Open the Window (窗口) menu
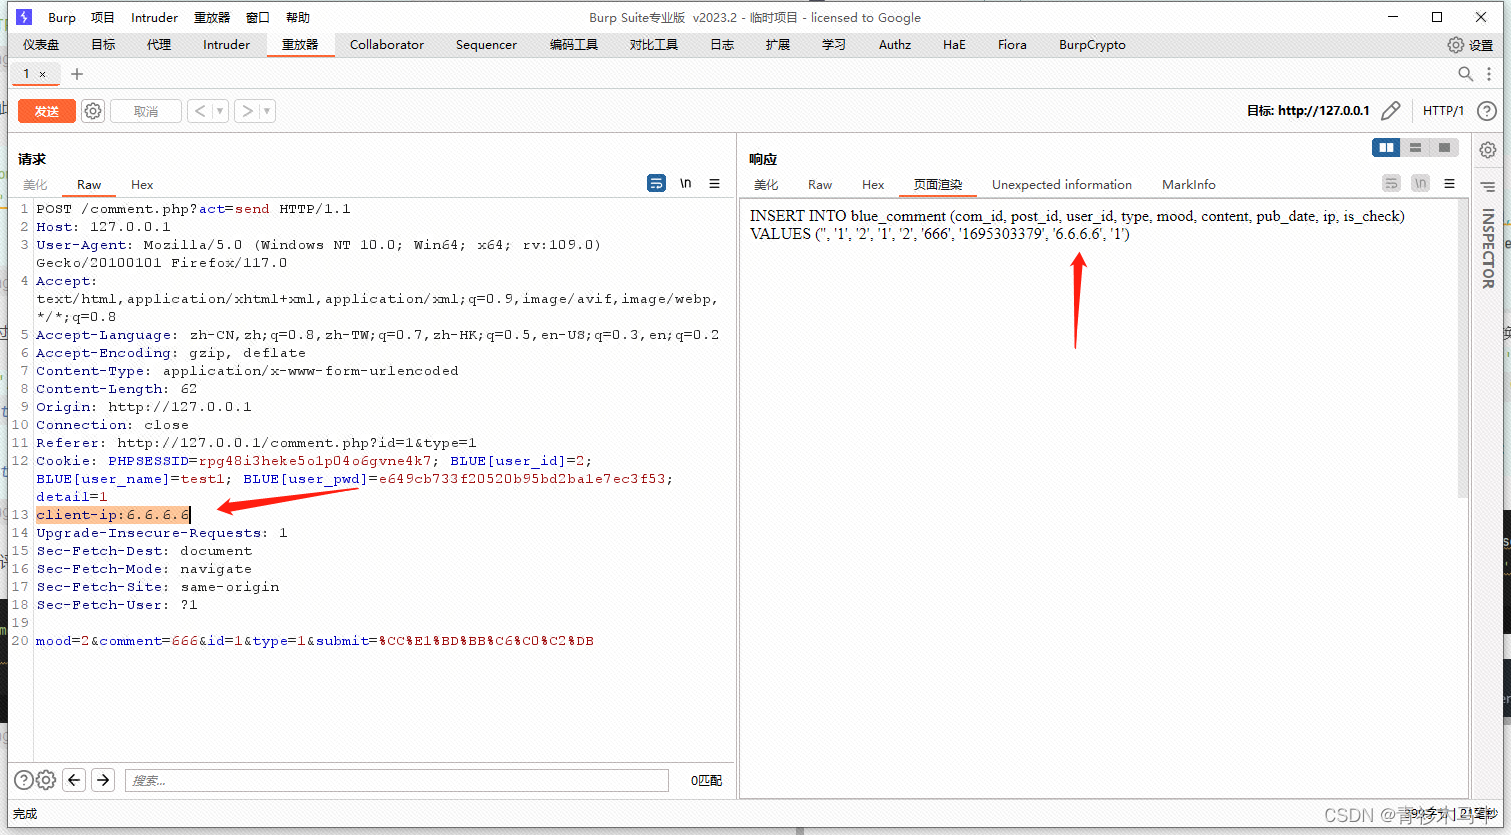 pyautogui.click(x=258, y=17)
